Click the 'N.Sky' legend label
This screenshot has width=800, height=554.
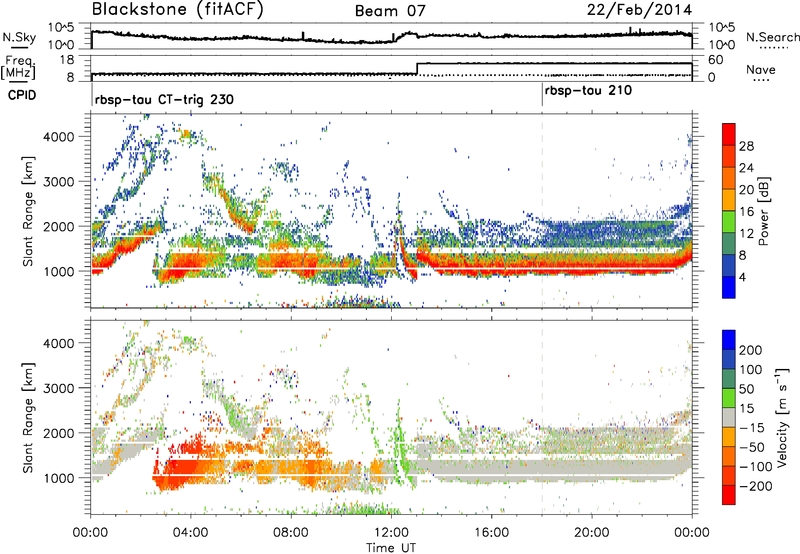click(19, 37)
